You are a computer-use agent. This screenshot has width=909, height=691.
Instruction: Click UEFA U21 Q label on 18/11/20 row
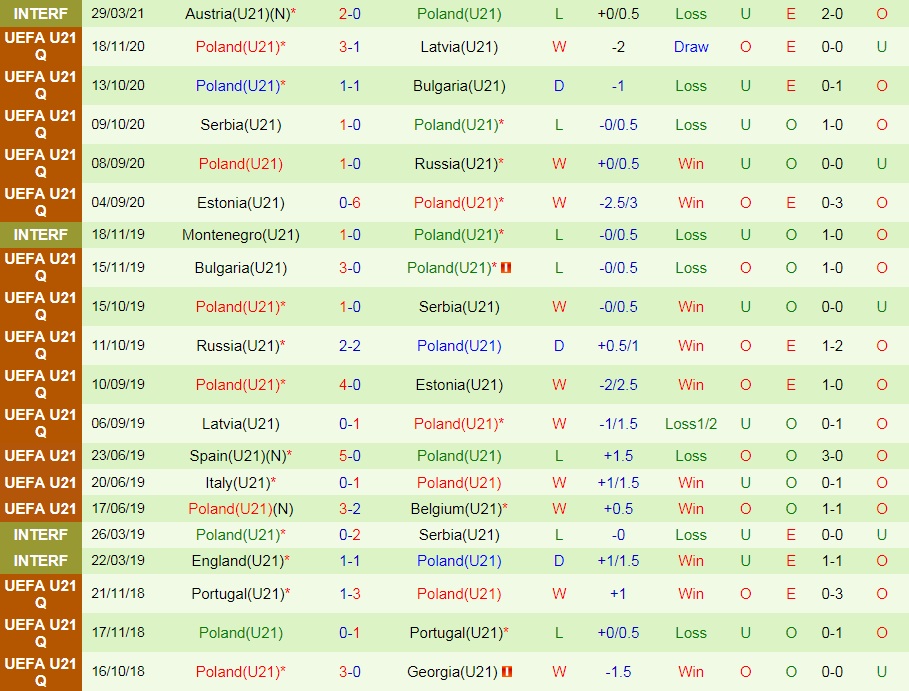pyautogui.click(x=41, y=46)
